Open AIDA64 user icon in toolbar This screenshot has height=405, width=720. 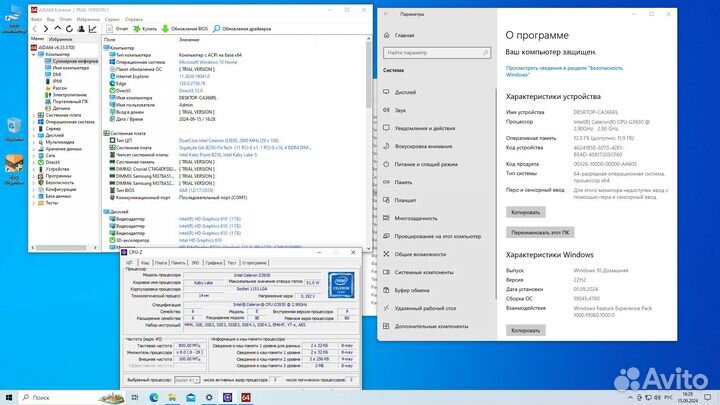click(x=81, y=29)
